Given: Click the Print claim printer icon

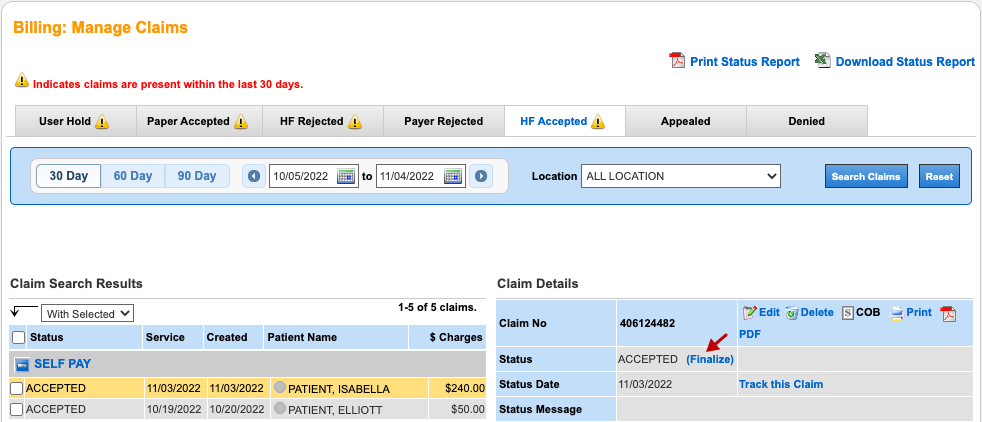Looking at the screenshot, I should pyautogui.click(x=897, y=313).
